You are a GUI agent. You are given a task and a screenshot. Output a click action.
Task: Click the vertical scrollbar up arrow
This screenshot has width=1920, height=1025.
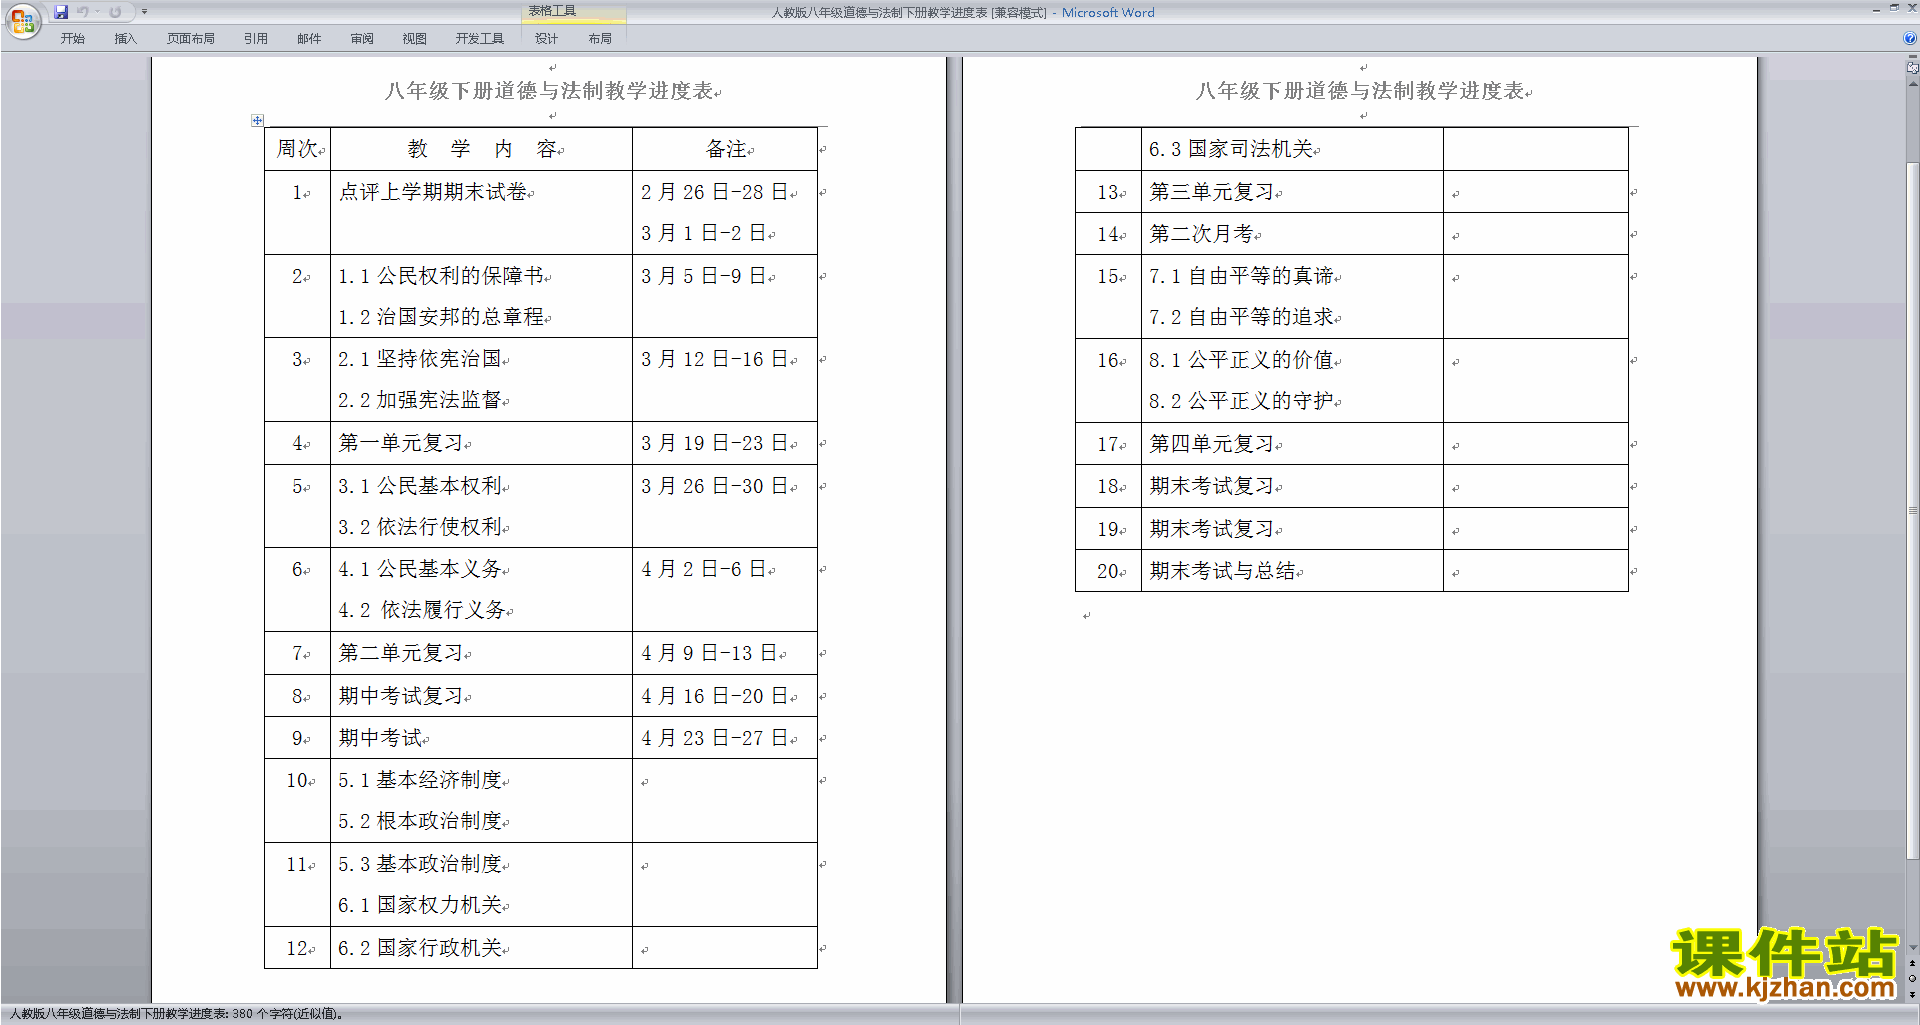coord(1912,84)
